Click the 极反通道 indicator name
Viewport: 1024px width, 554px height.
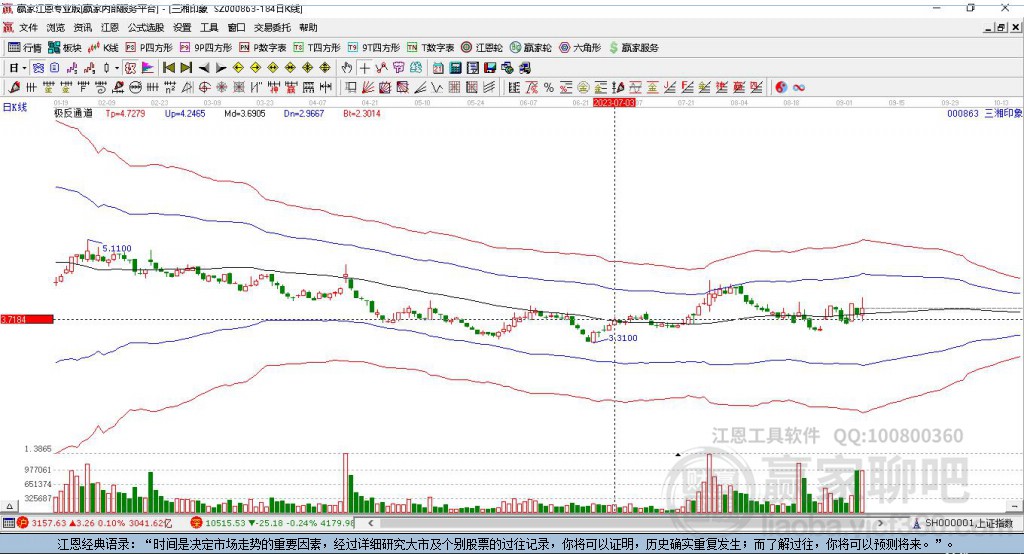73,113
